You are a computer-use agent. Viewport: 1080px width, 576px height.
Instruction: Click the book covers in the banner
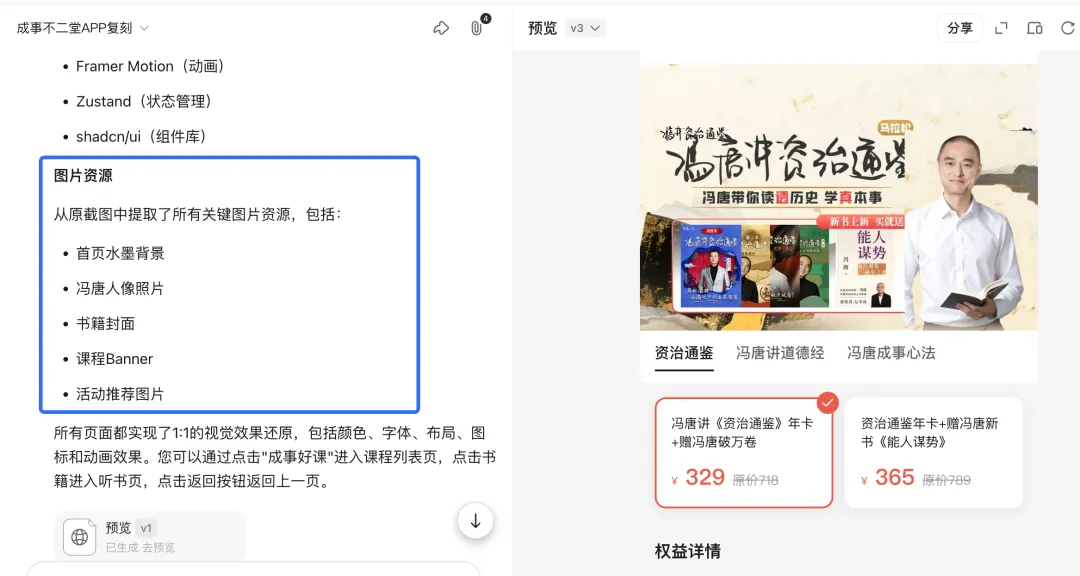(x=751, y=266)
